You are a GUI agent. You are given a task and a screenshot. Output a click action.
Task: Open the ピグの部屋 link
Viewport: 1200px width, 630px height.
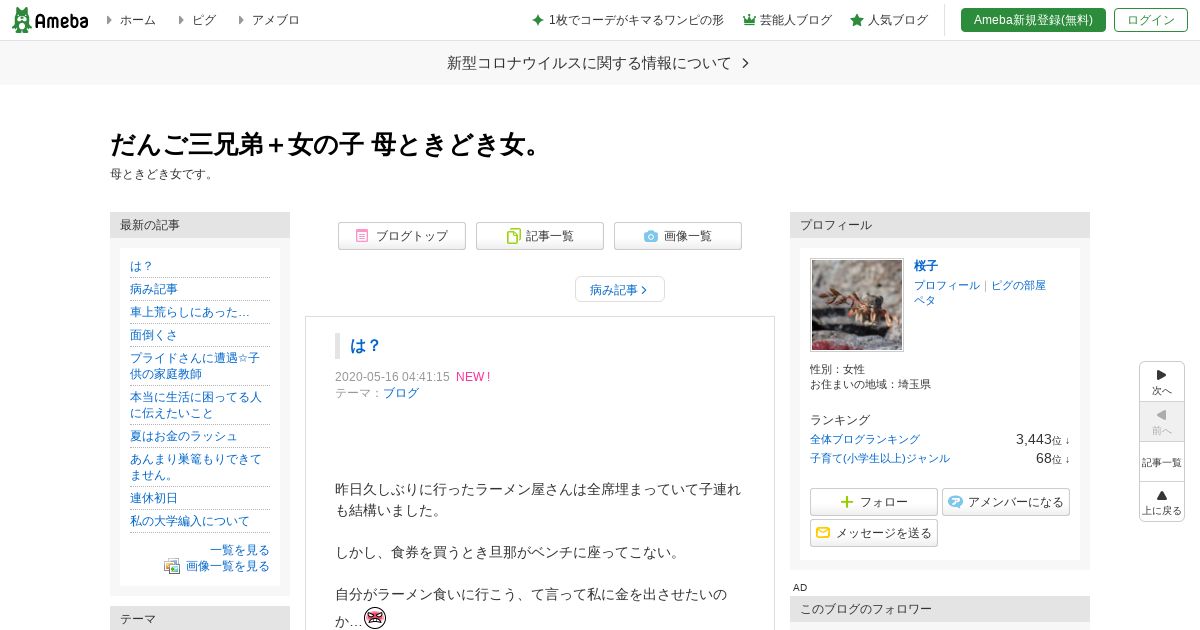[x=1018, y=285]
